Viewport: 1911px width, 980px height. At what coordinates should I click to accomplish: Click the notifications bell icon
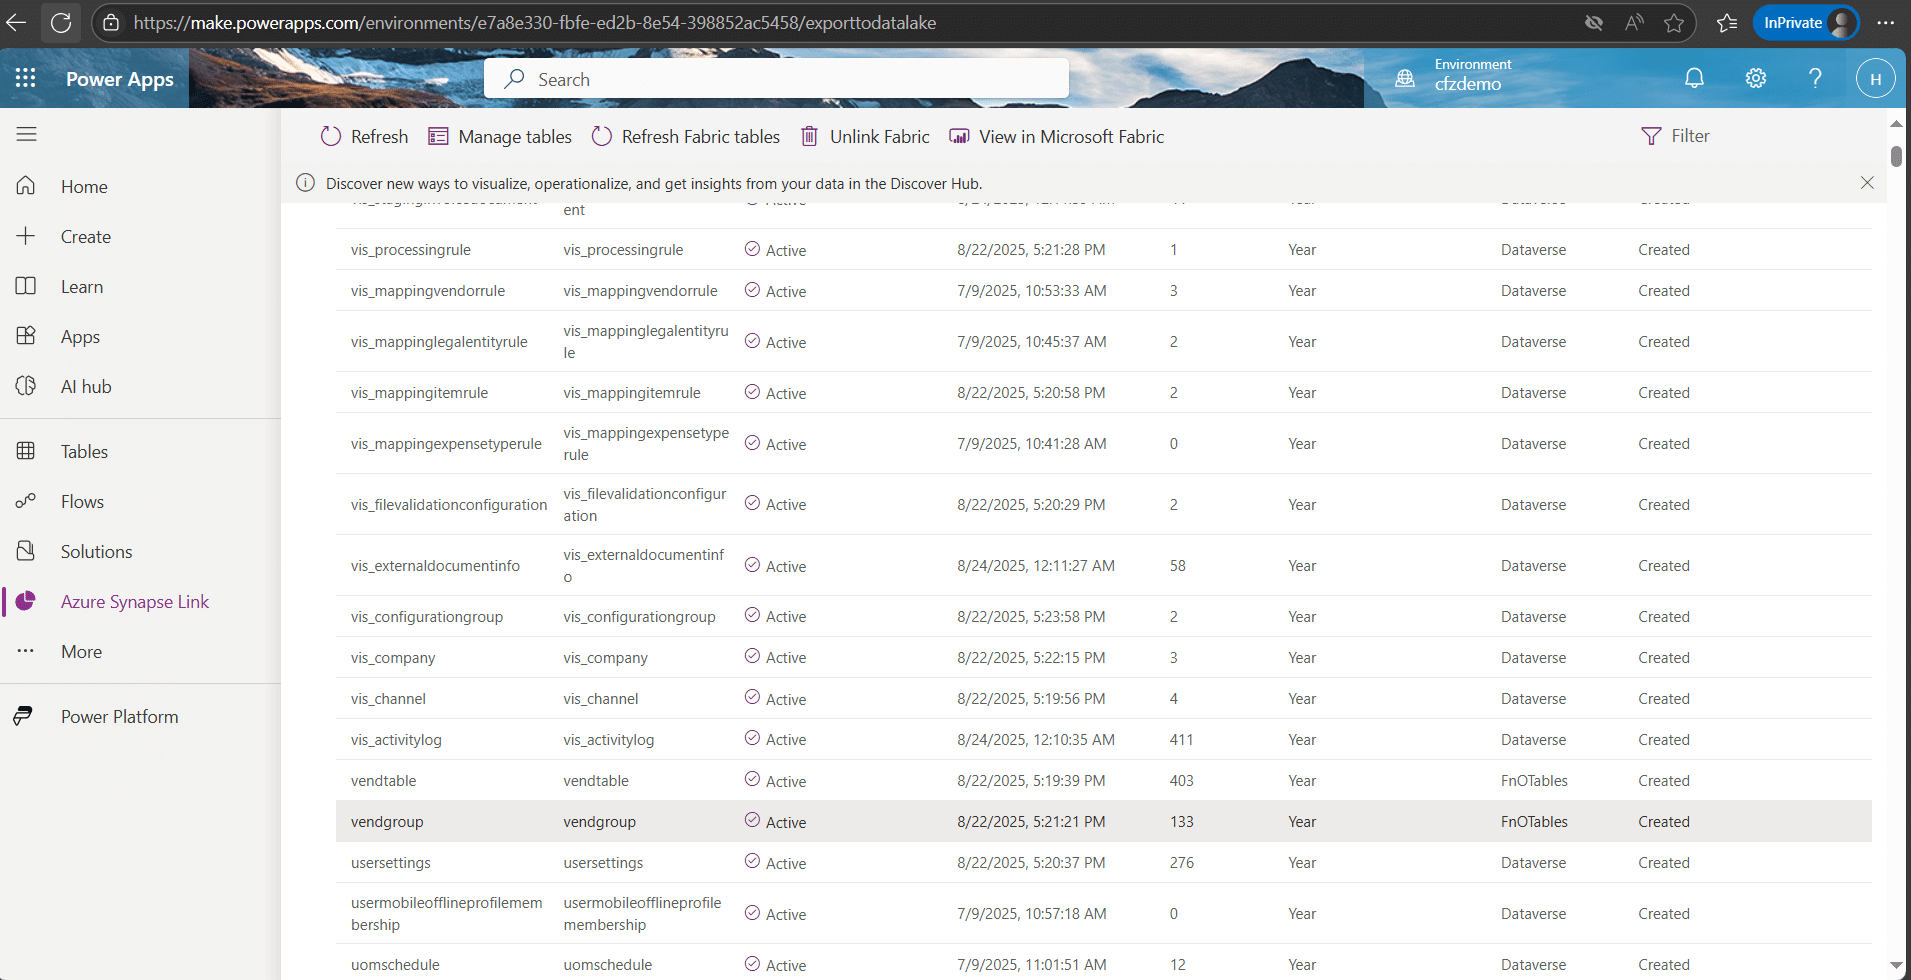(1694, 78)
